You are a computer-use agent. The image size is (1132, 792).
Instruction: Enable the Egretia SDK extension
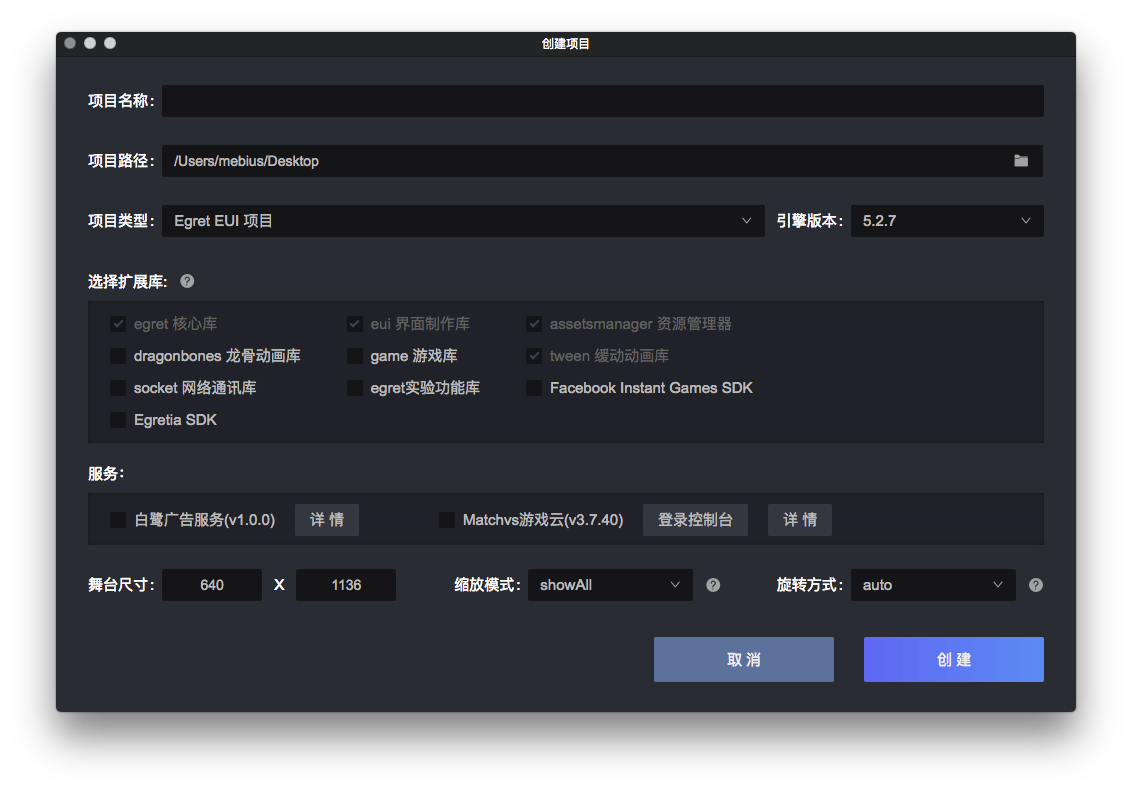click(x=118, y=419)
